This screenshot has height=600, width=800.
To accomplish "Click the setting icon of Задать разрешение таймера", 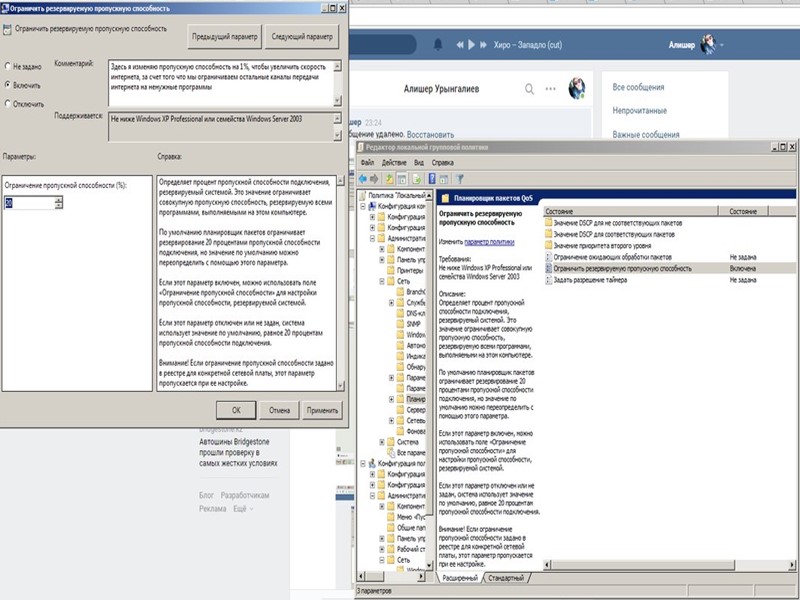I will 548,280.
